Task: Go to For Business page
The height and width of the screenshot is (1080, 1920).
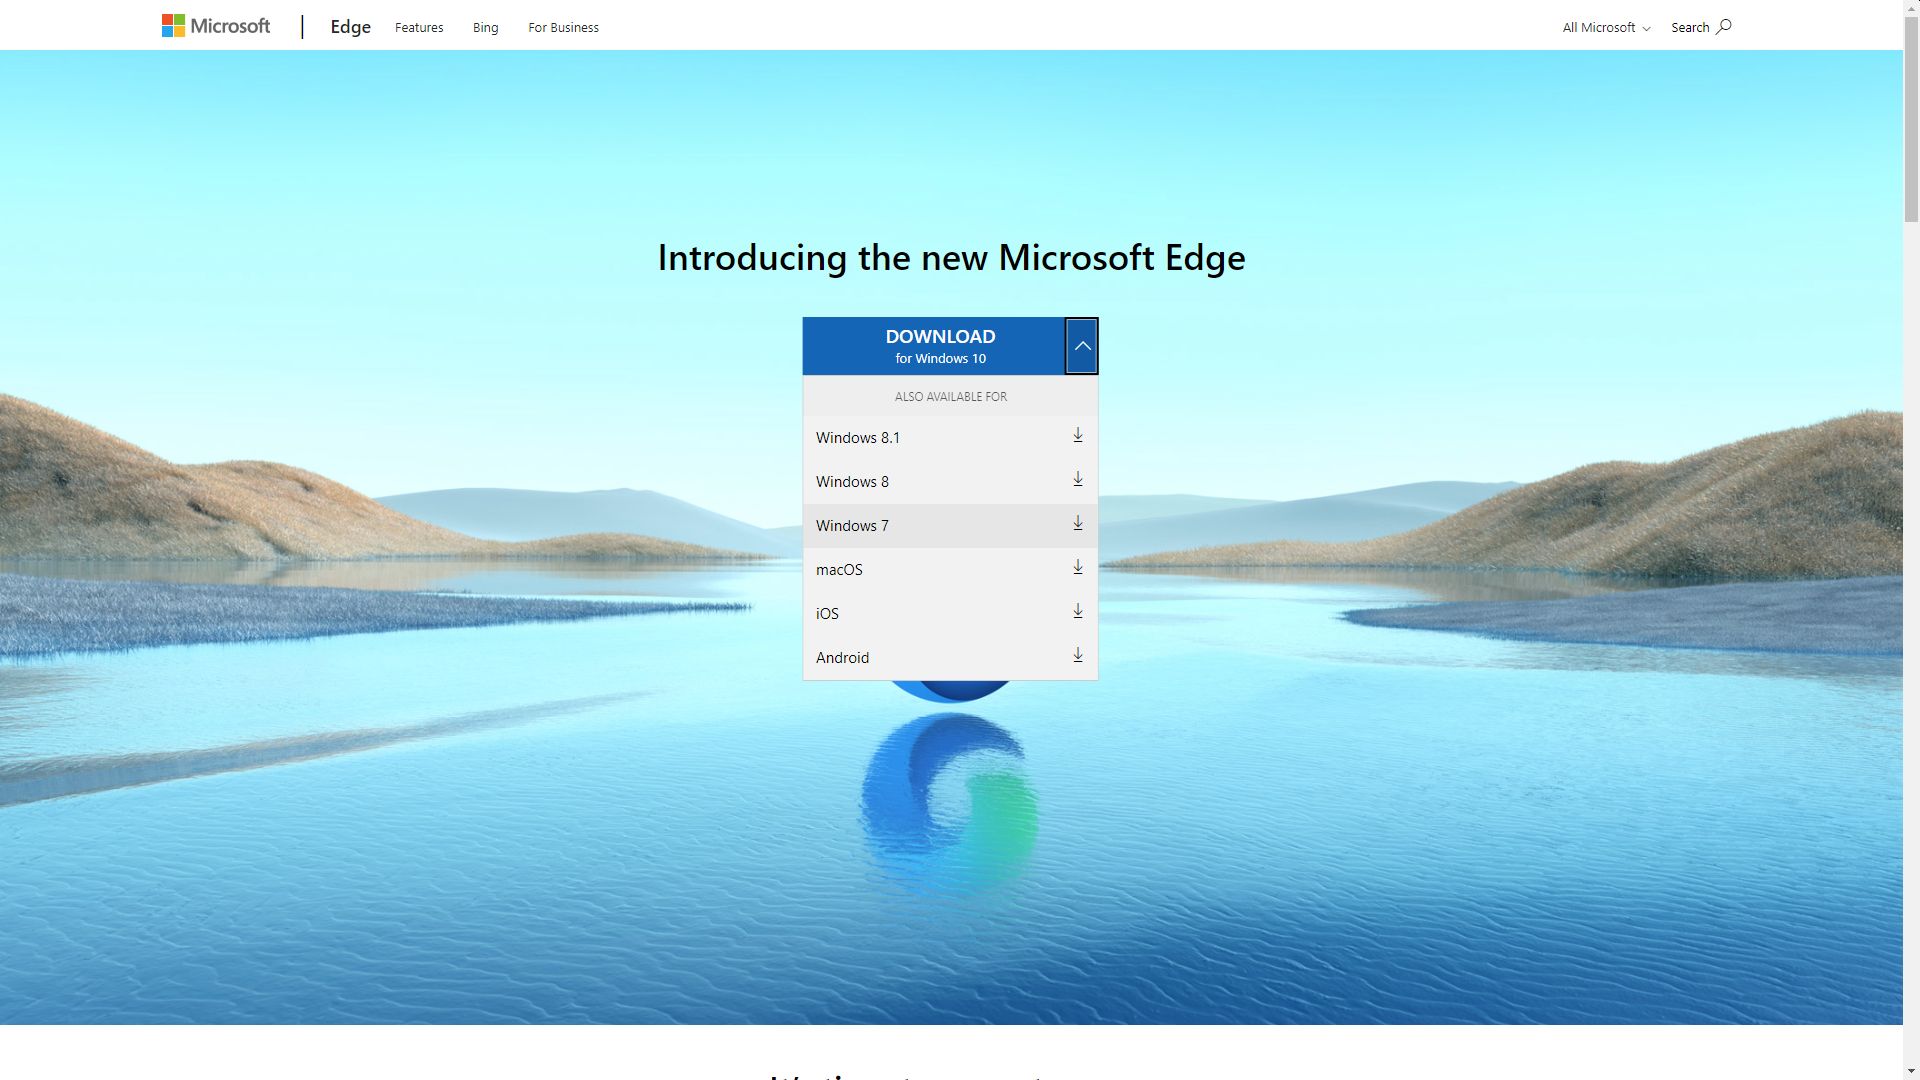Action: tap(563, 27)
